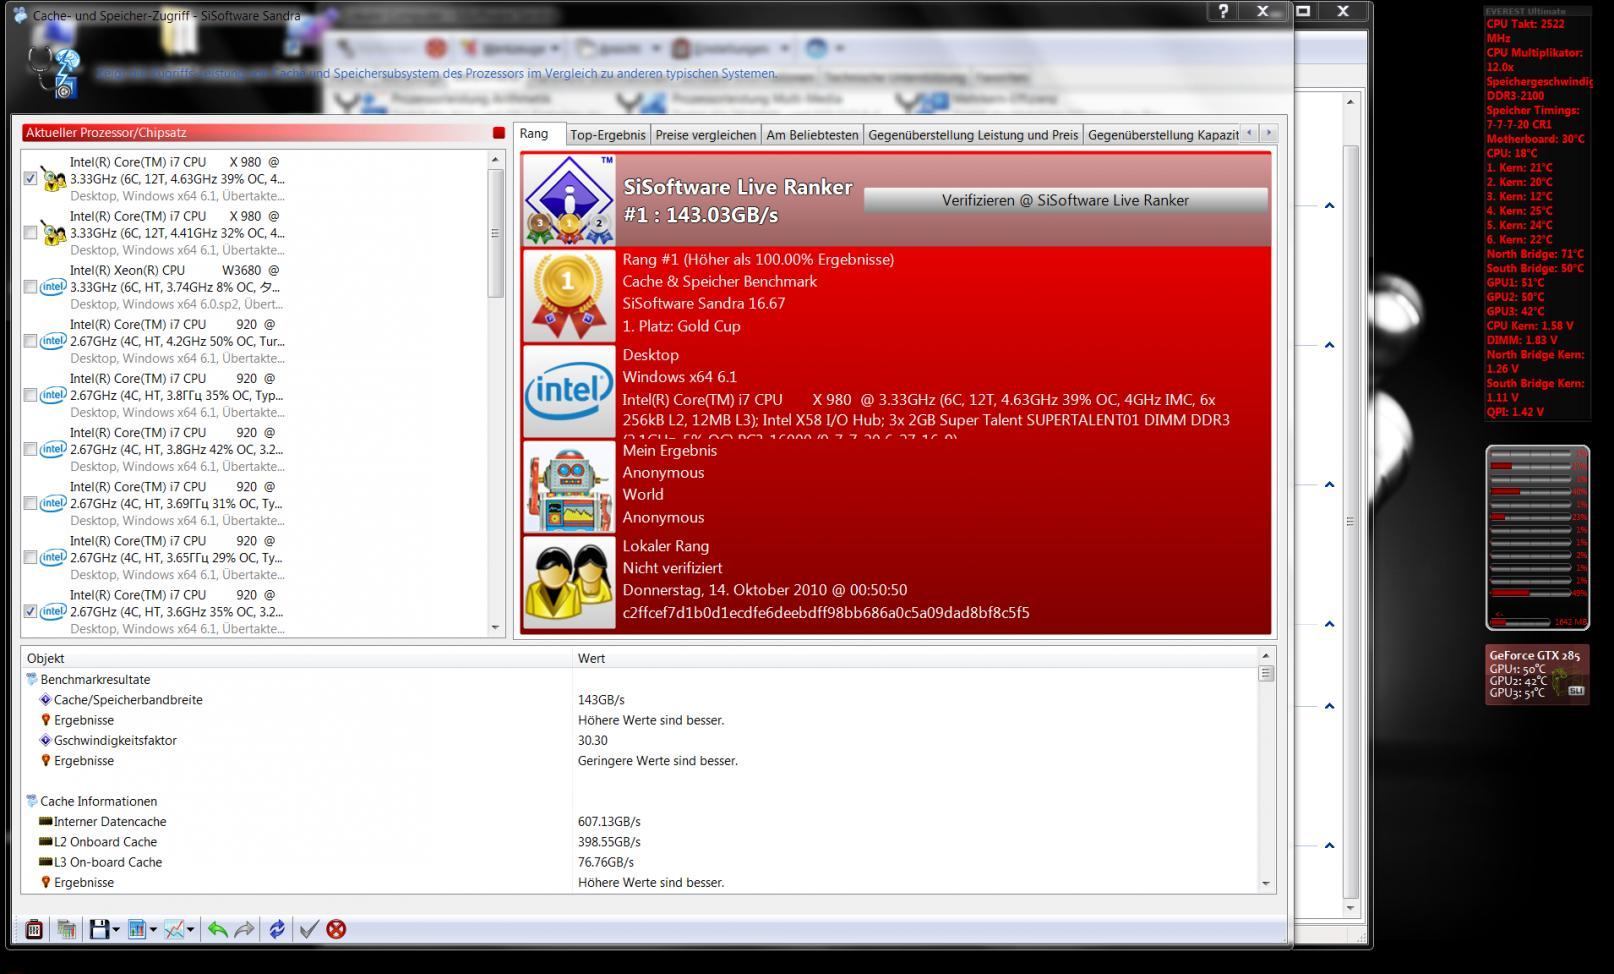The image size is (1614, 974).
Task: Click the red cancel X icon
Action: [336, 929]
